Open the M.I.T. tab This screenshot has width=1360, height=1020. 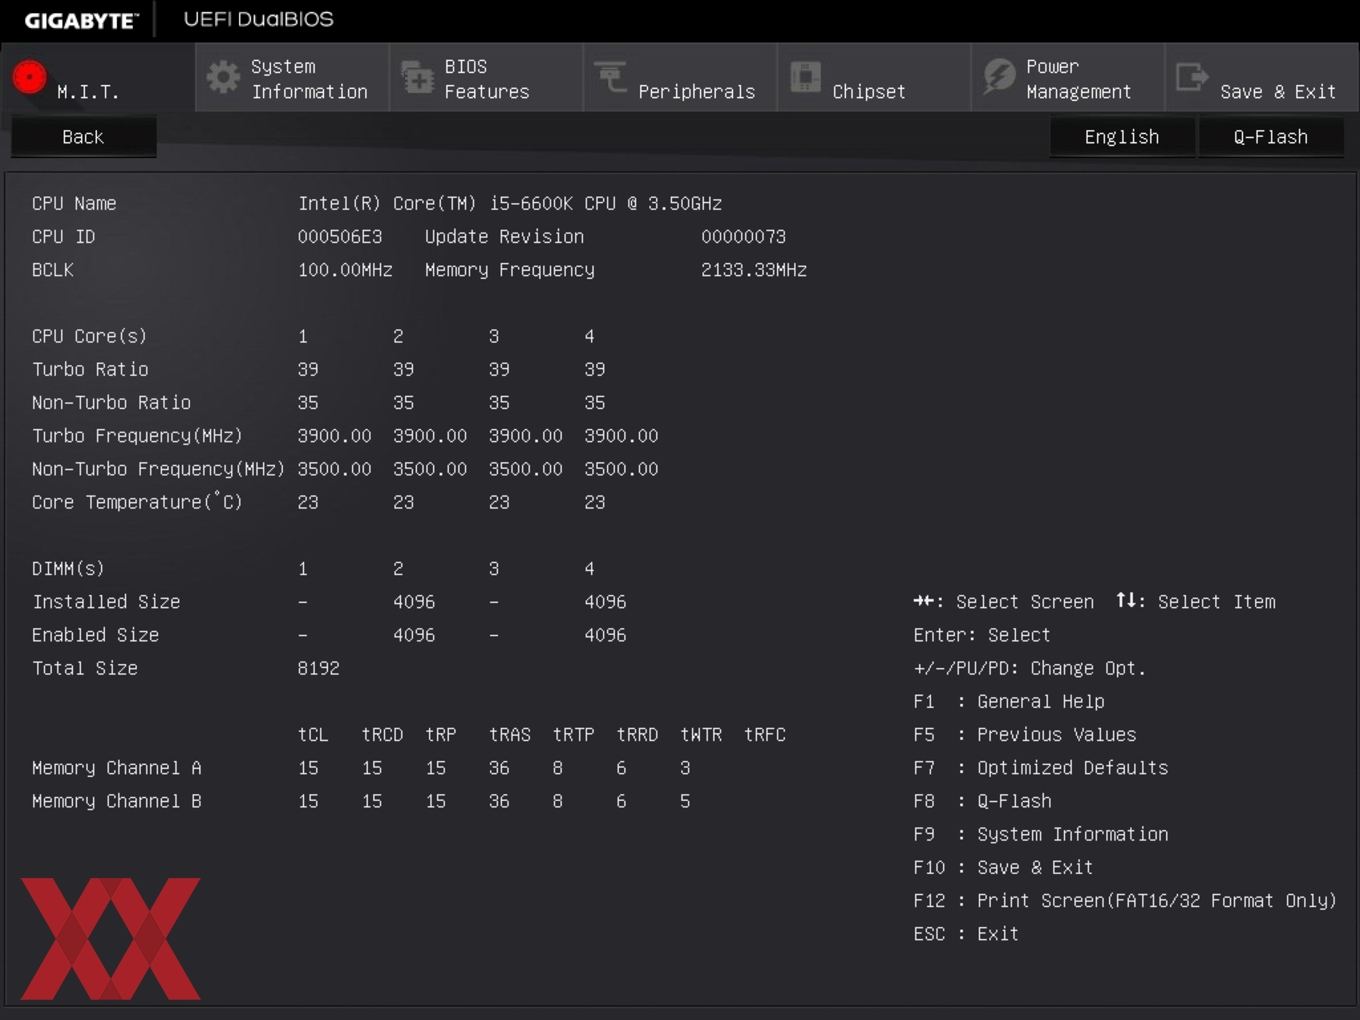(98, 77)
